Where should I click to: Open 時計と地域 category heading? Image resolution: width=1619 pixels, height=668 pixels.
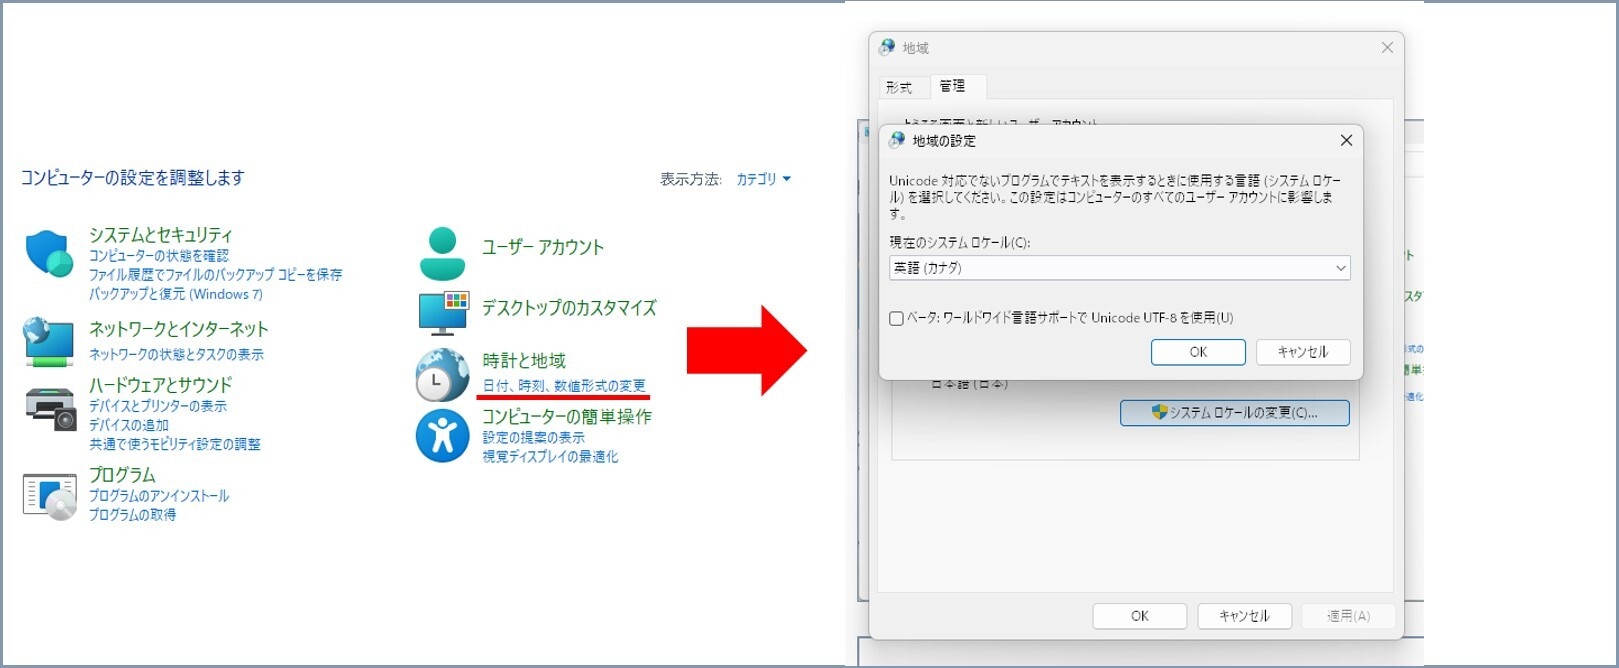click(x=524, y=361)
